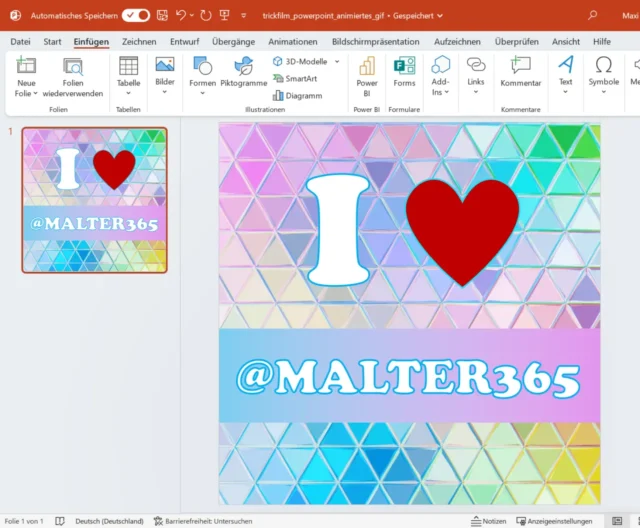Image resolution: width=640 pixels, height=528 pixels.
Task: Toggle the Notizen pane in status bar
Action: (x=488, y=521)
